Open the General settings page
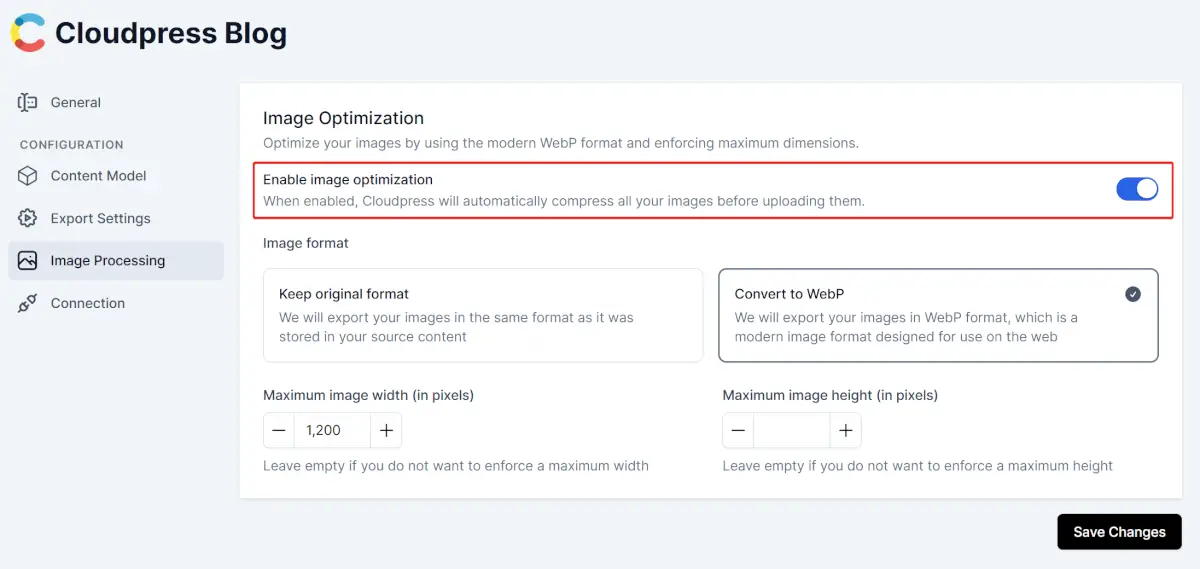Screen dimensions: 1200x569 pos(76,102)
